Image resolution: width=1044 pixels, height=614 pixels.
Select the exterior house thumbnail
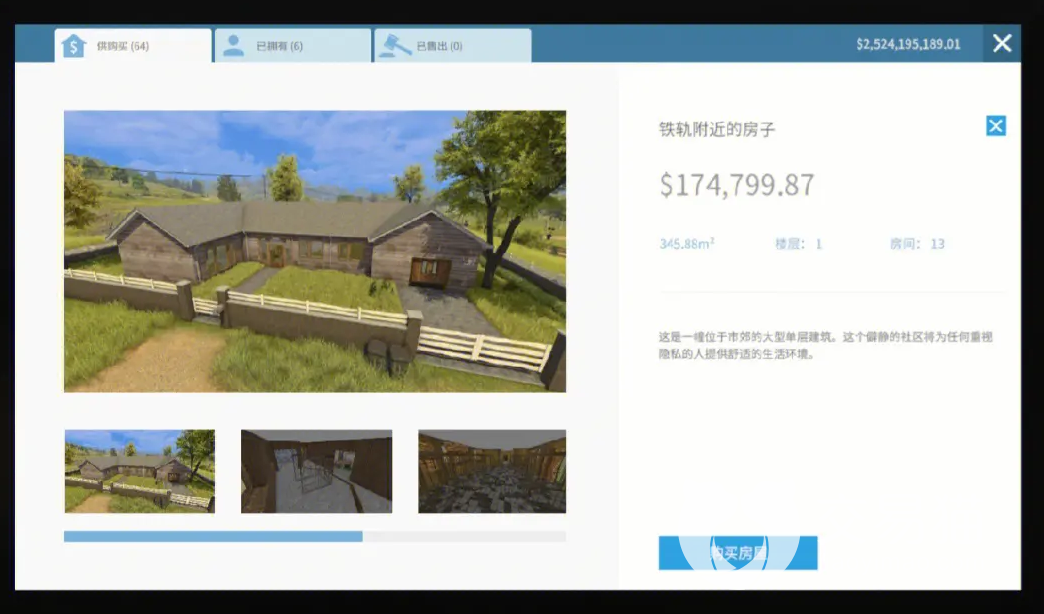[139, 471]
